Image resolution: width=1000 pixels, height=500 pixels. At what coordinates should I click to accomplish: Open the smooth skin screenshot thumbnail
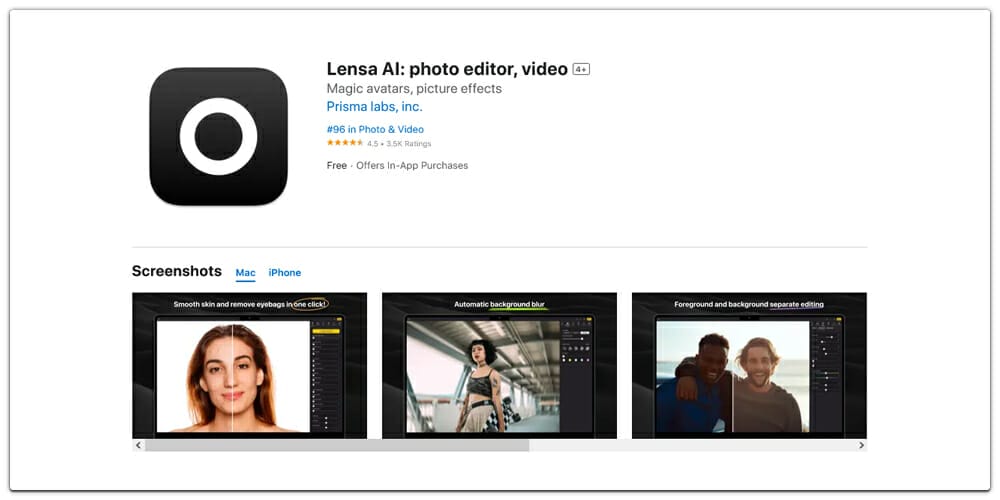[249, 365]
